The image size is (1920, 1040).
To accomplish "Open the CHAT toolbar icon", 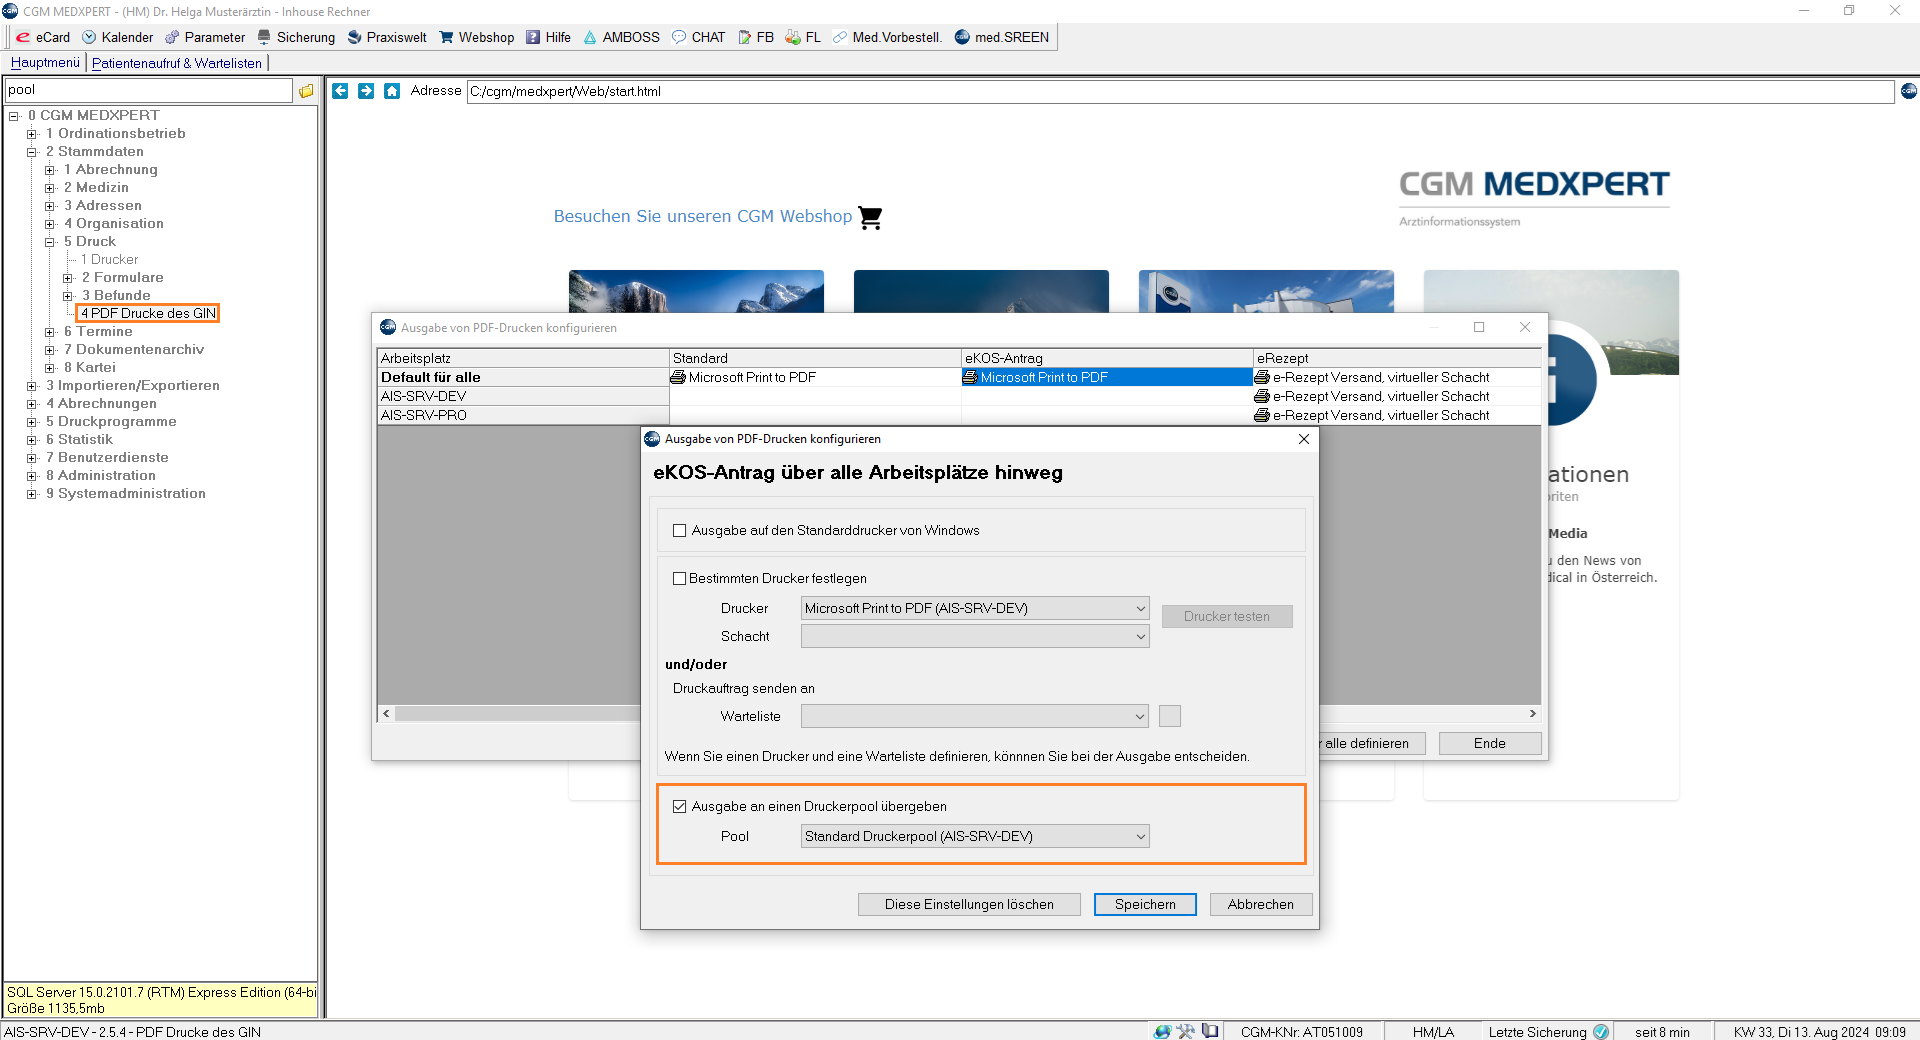I will [x=698, y=37].
